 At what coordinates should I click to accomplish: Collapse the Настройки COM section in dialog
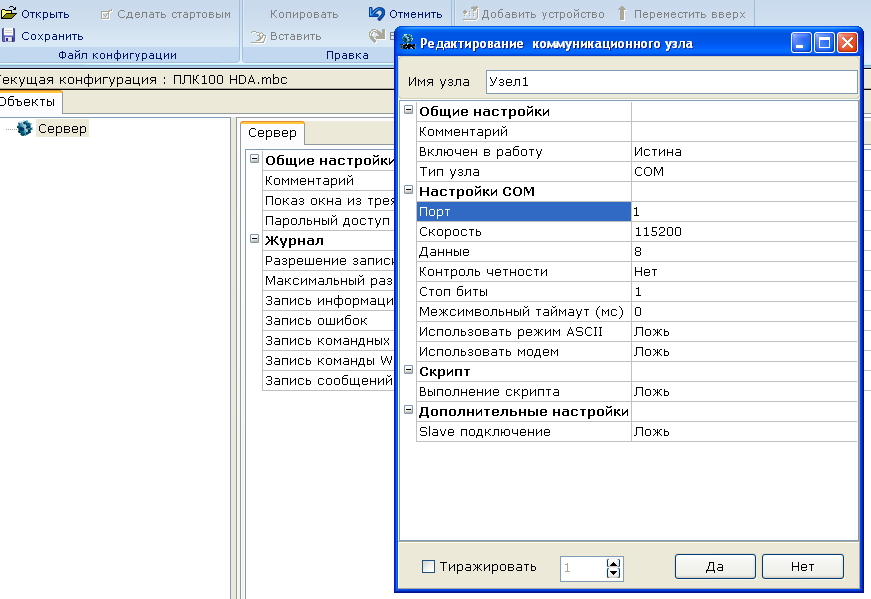click(408, 190)
